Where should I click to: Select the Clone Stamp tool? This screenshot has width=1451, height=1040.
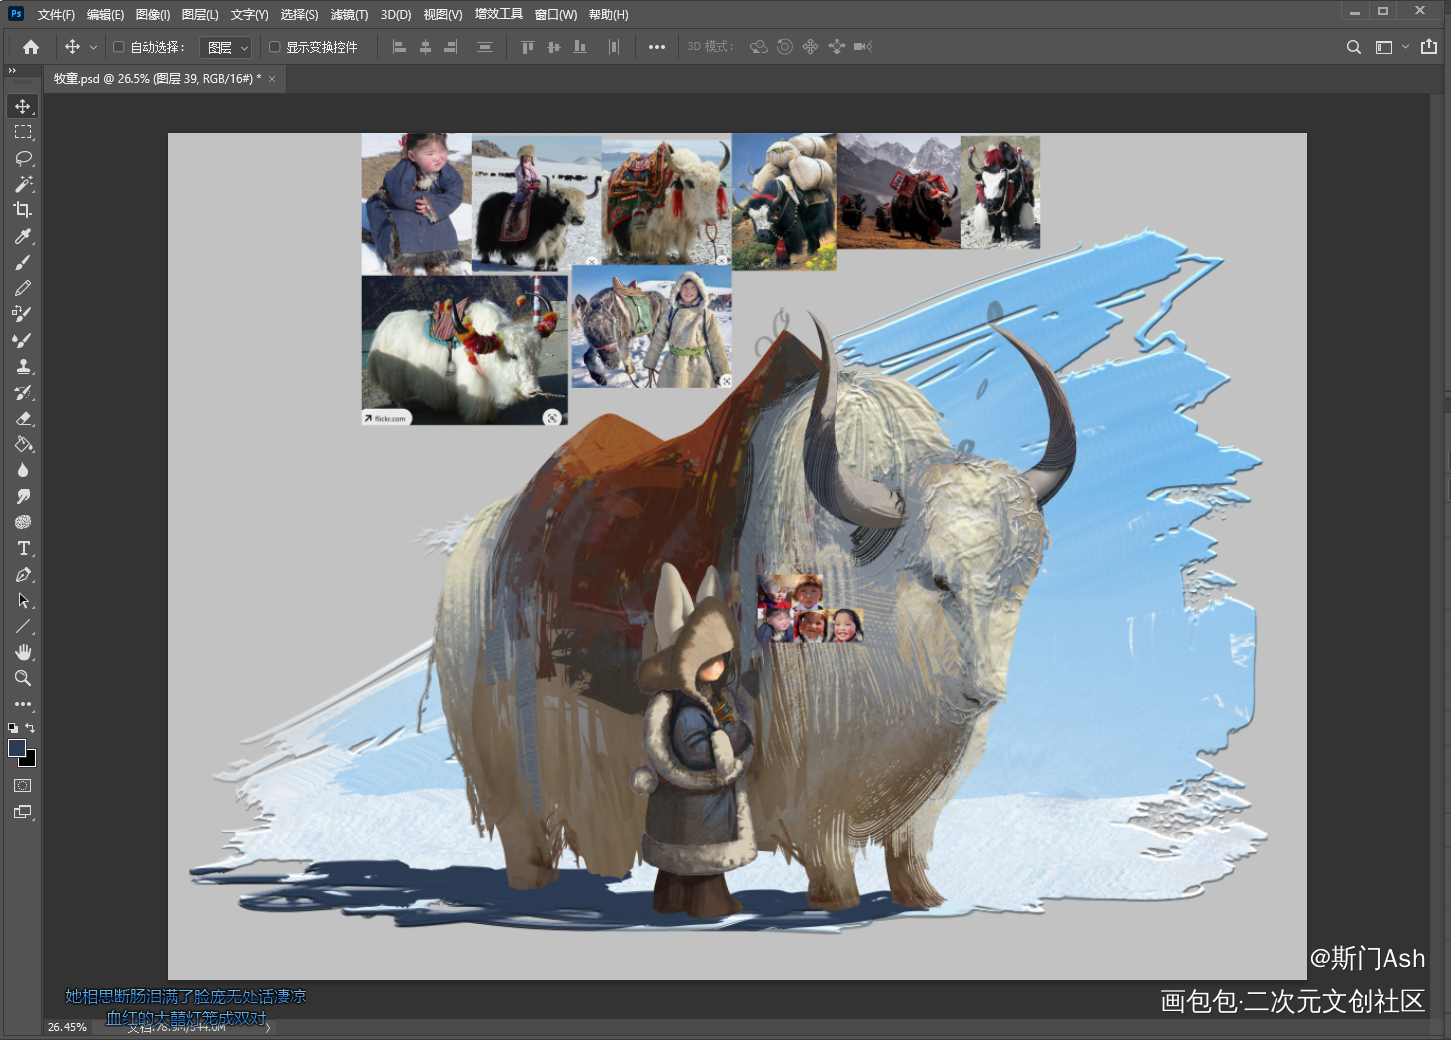tap(23, 366)
